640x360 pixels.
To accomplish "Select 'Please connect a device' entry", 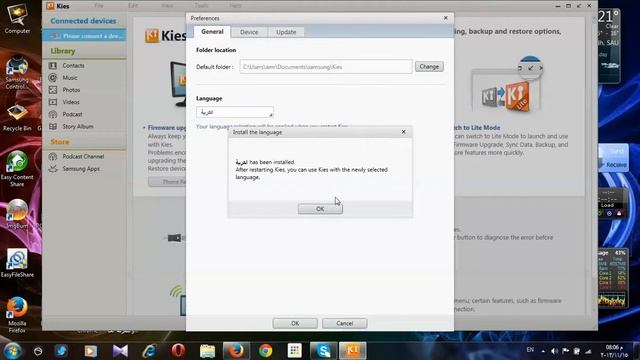I will tap(84, 36).
